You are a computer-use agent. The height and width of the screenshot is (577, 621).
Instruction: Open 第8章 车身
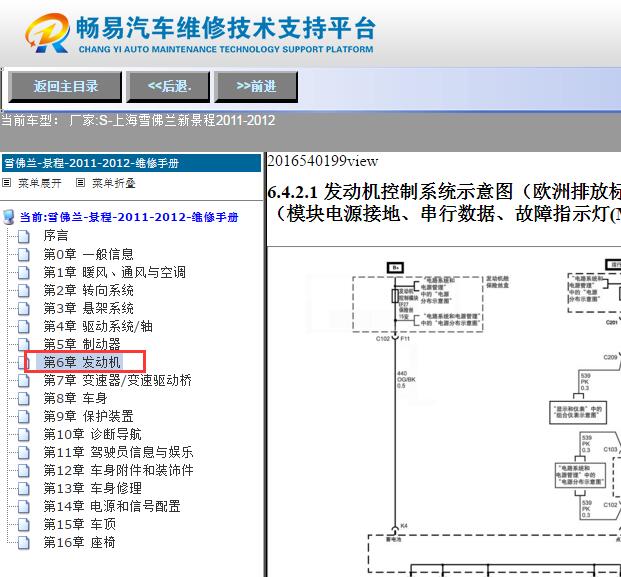pyautogui.click(x=75, y=398)
